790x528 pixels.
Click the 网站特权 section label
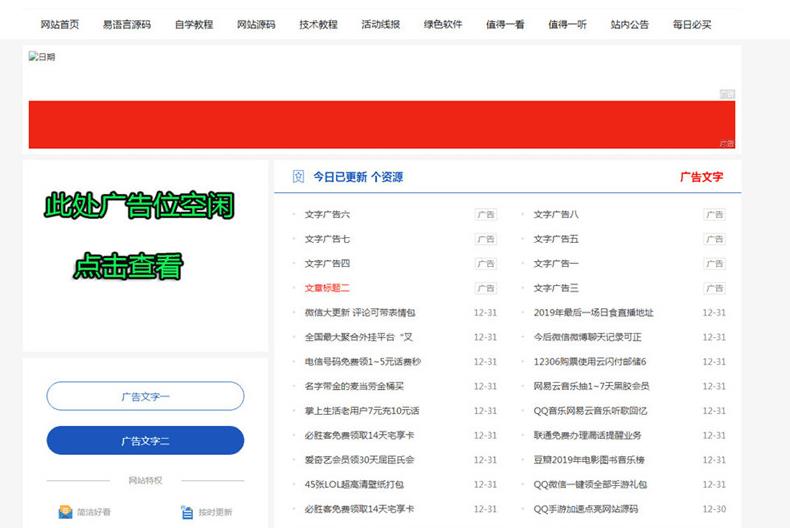point(145,481)
